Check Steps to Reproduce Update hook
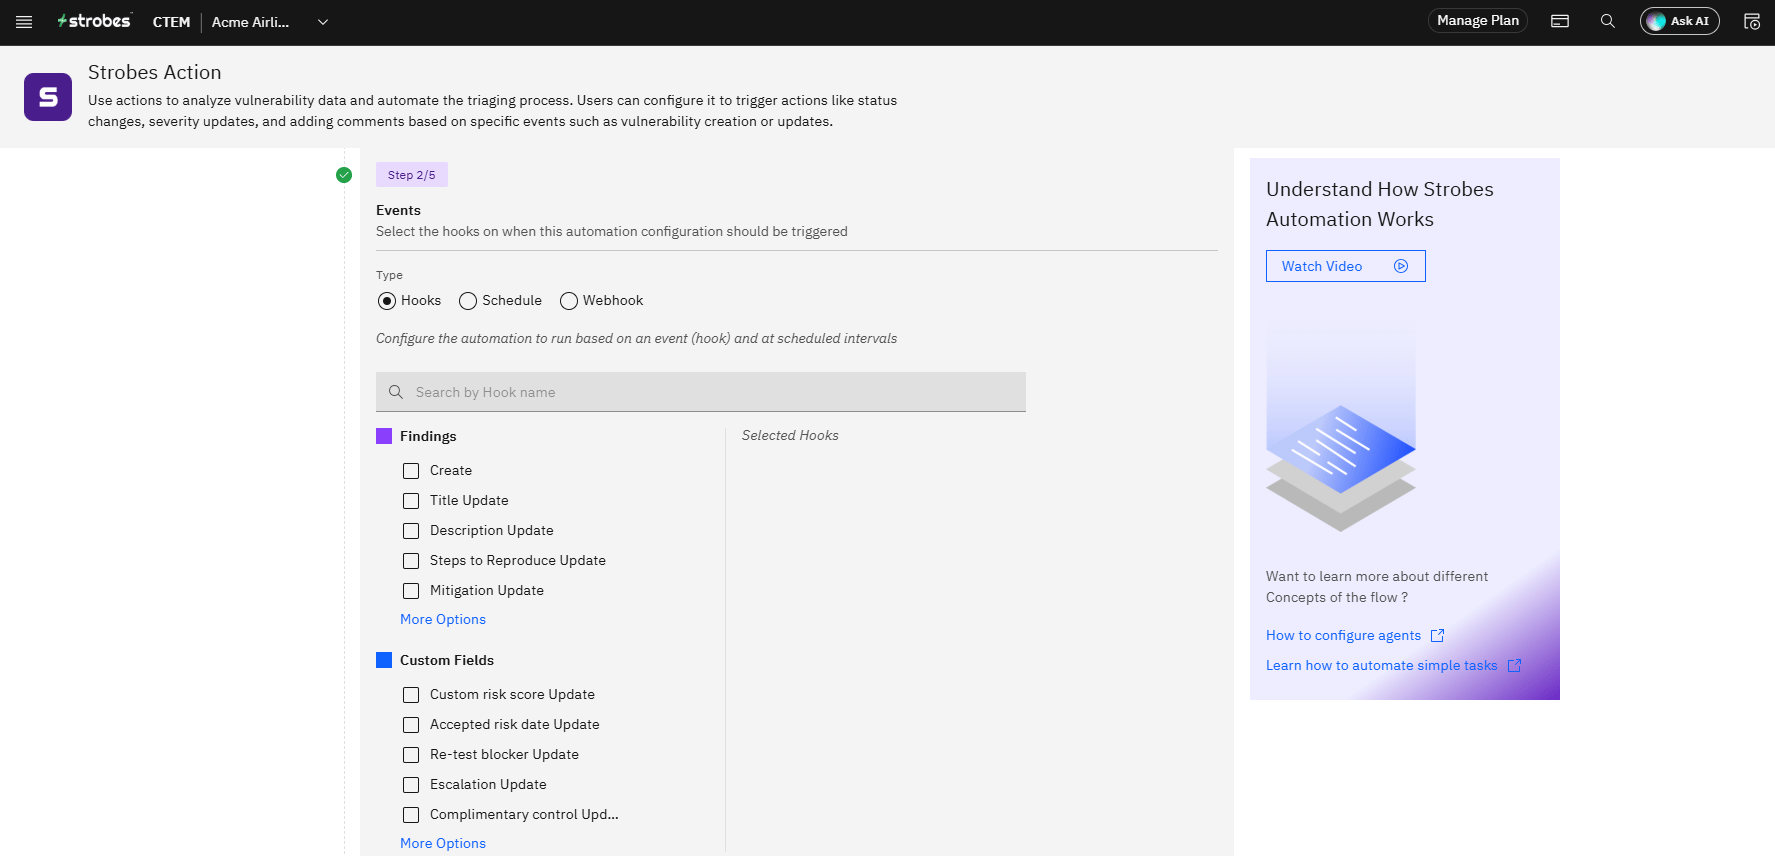 pyautogui.click(x=411, y=561)
